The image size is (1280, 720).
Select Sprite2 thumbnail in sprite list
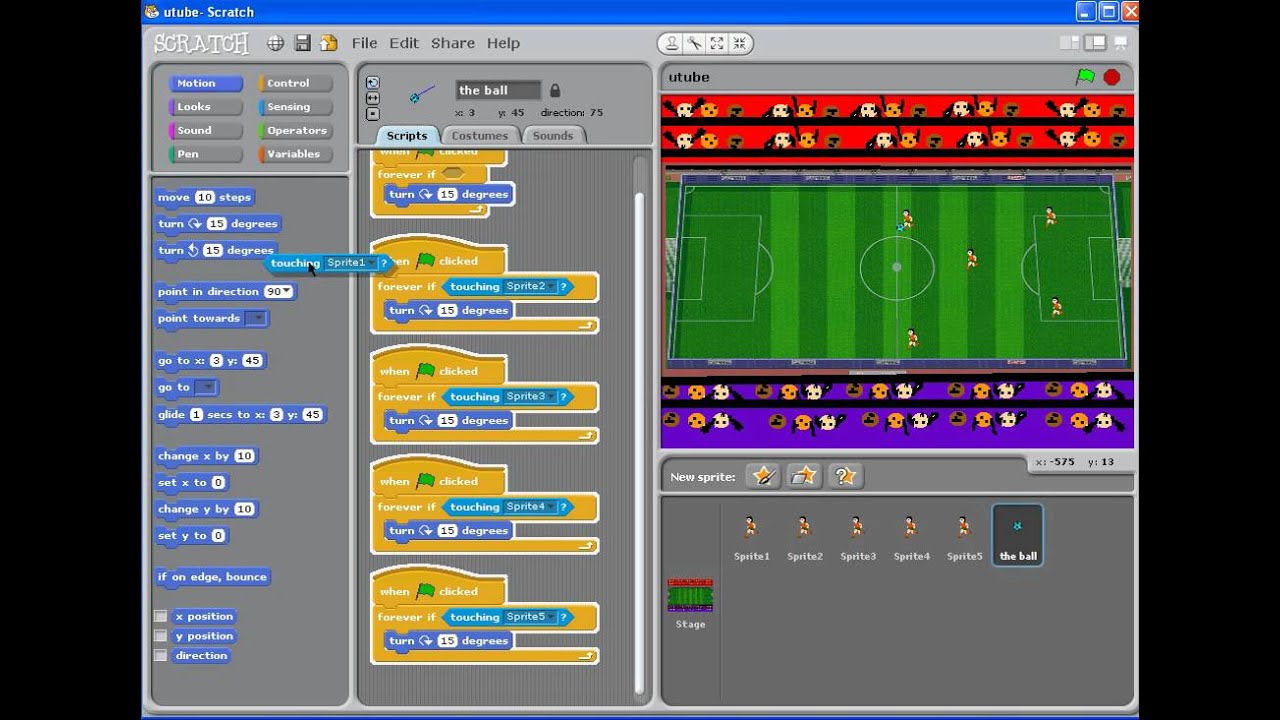[804, 536]
